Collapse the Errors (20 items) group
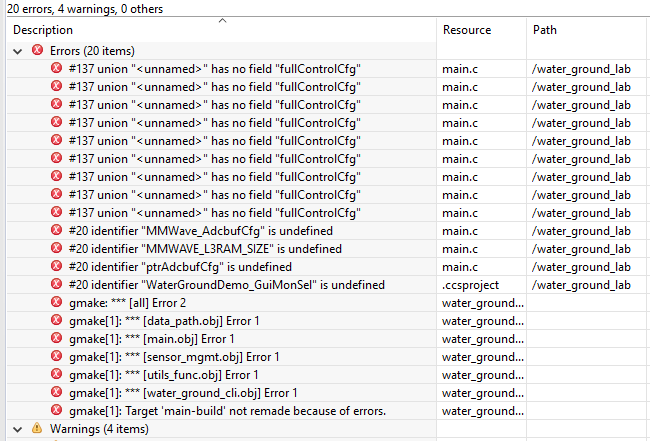Image resolution: width=650 pixels, height=441 pixels. [19, 51]
